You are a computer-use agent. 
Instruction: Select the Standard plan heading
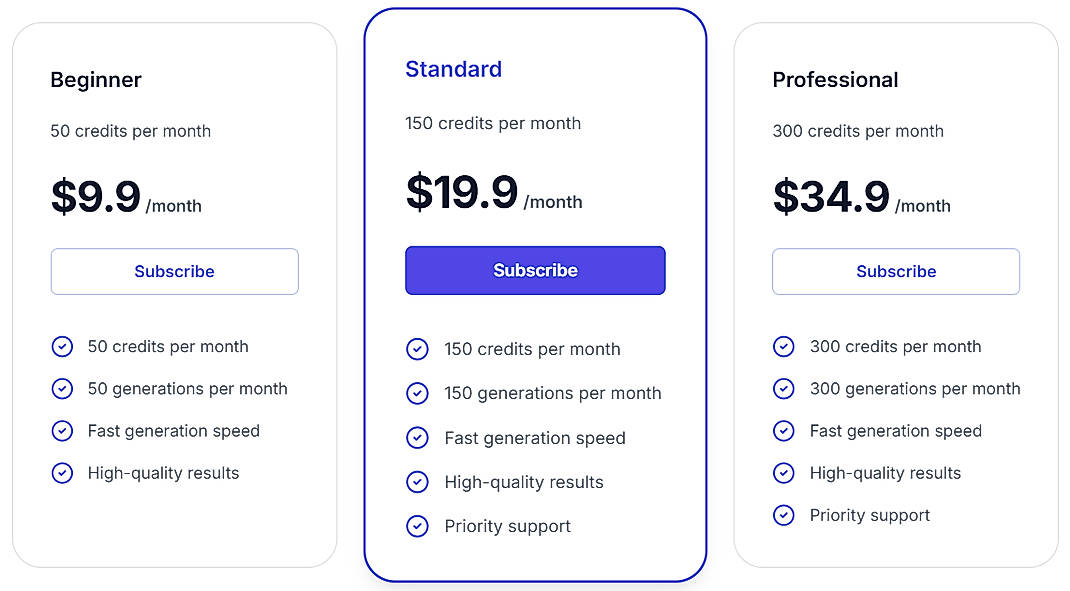[x=454, y=69]
